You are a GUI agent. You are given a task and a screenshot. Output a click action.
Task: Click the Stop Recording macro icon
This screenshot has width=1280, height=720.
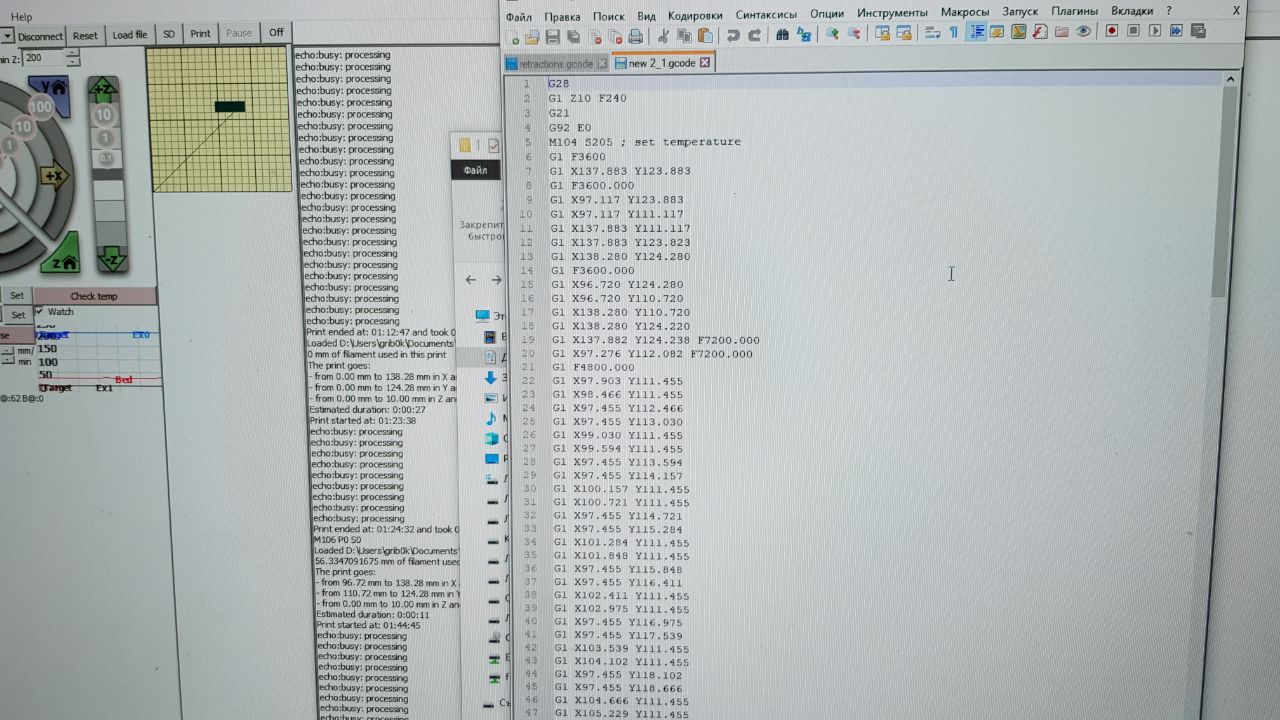(1133, 31)
